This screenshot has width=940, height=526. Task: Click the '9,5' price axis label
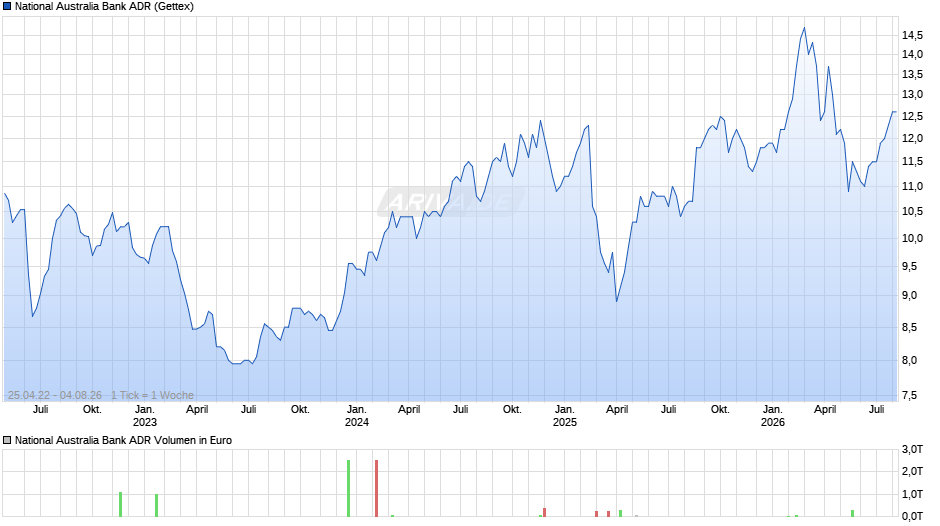pos(909,266)
